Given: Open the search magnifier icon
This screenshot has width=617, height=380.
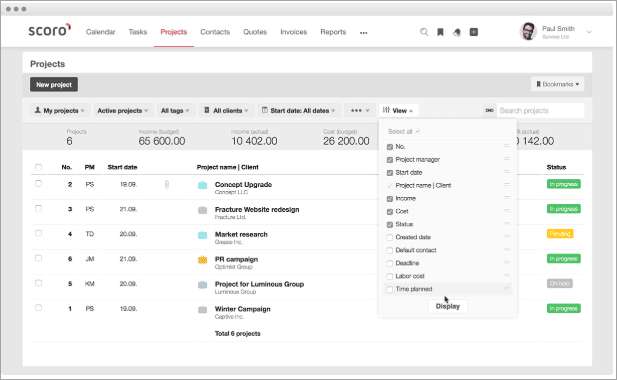Looking at the screenshot, I should tap(424, 32).
